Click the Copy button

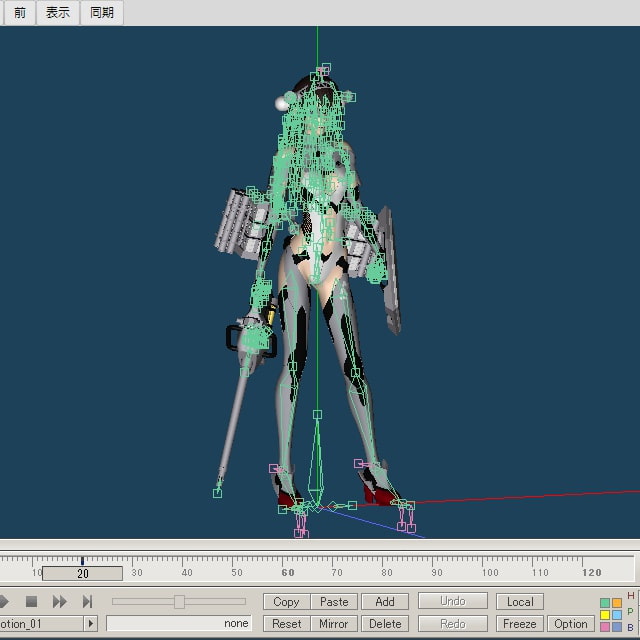pyautogui.click(x=286, y=601)
